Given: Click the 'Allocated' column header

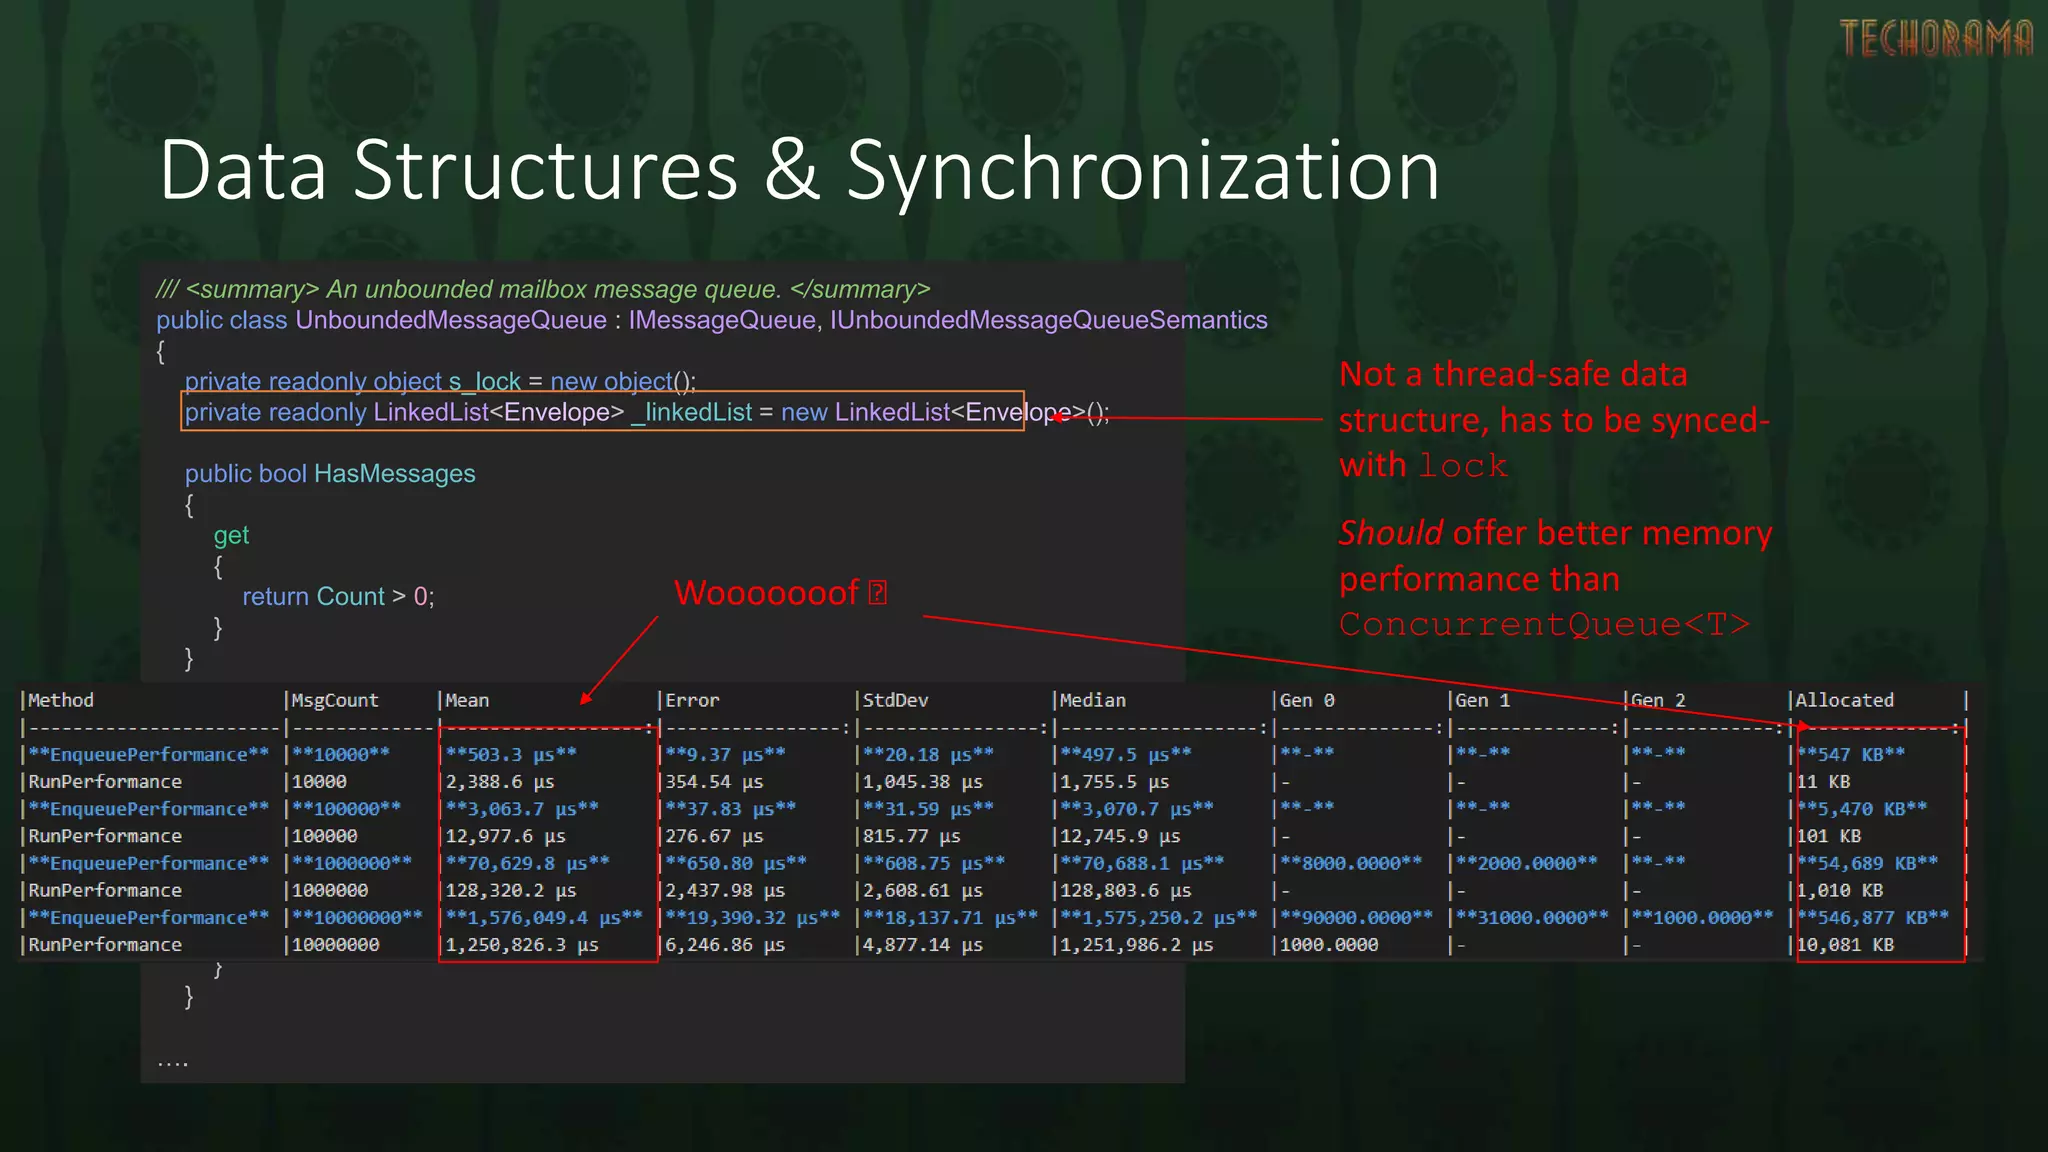Looking at the screenshot, I should coord(1845,700).
